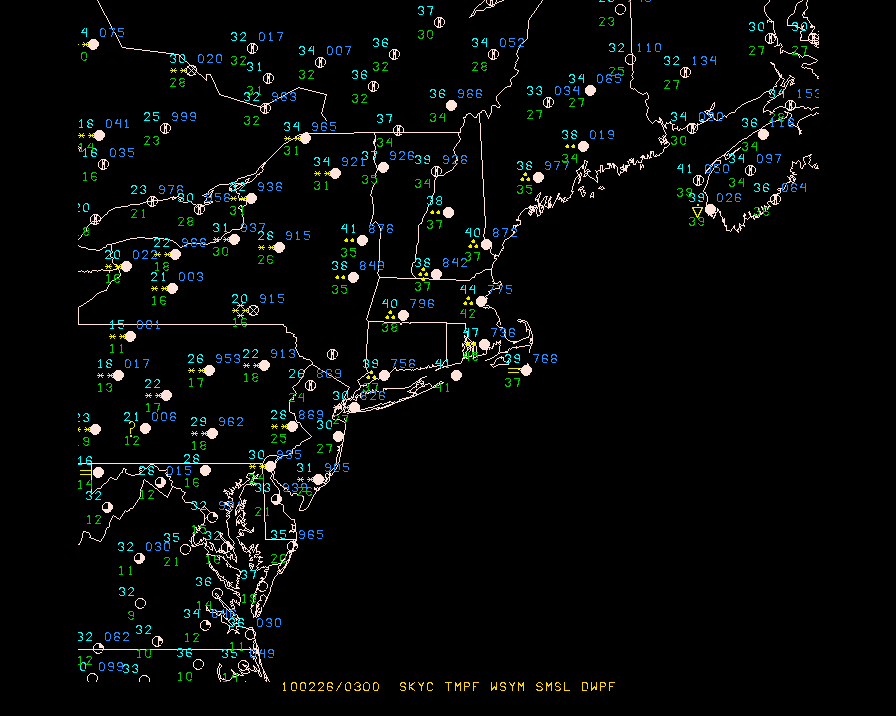Click the pressure value 022
The width and height of the screenshot is (896, 716).
coord(145,254)
